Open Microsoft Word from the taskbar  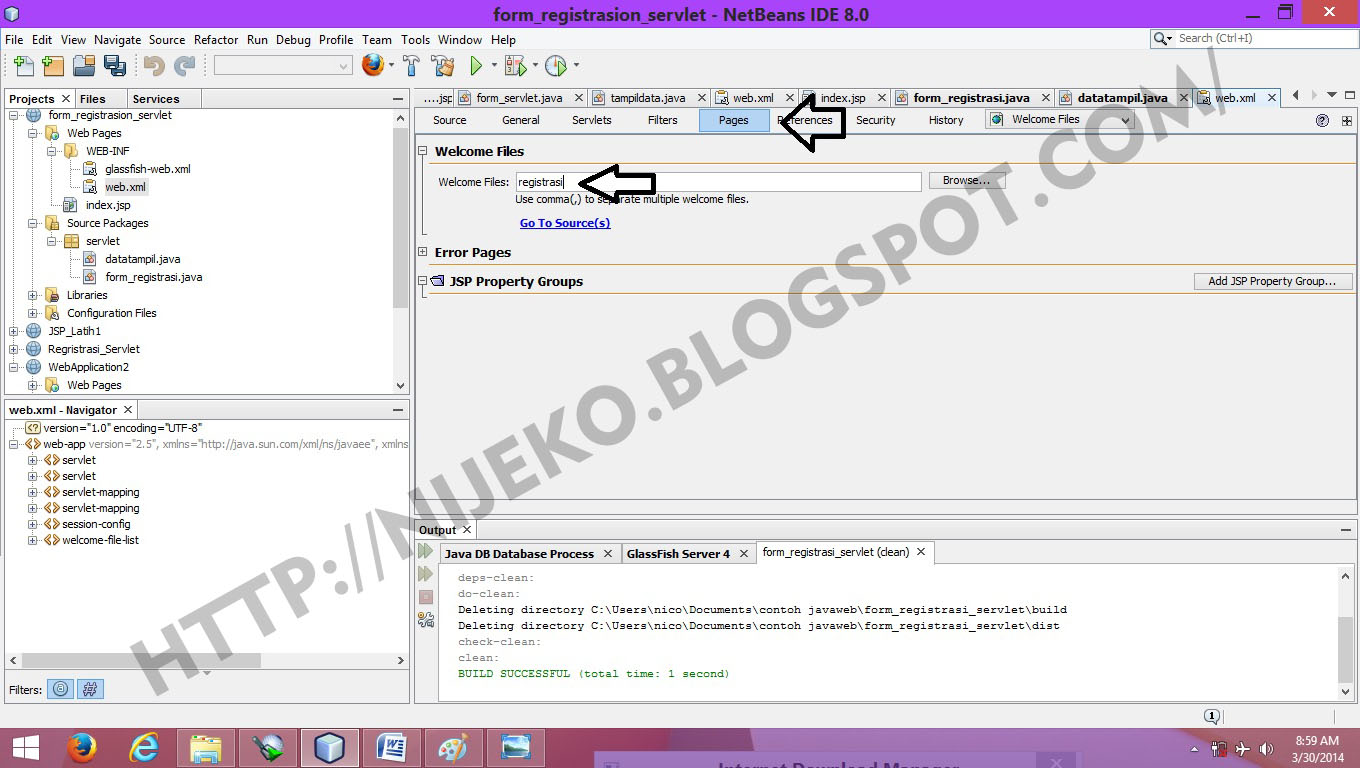click(x=391, y=748)
